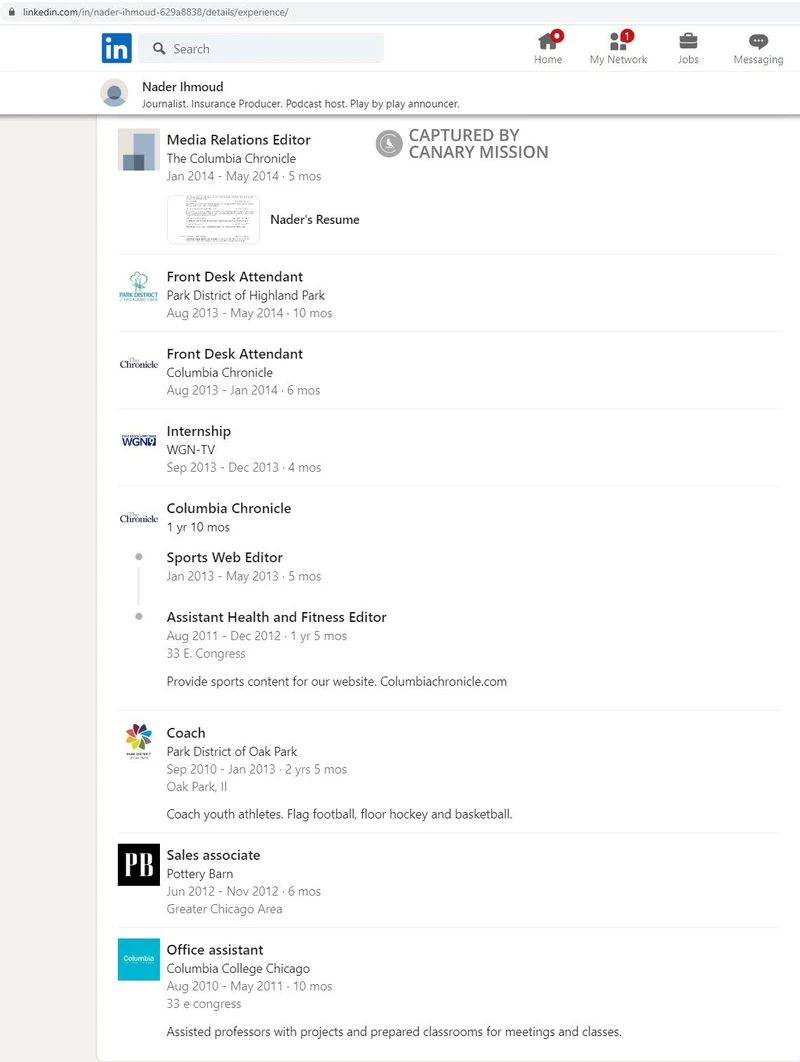This screenshot has height=1062, width=800.
Task: Click Columbia College Chicago company text
Action: [x=238, y=969]
